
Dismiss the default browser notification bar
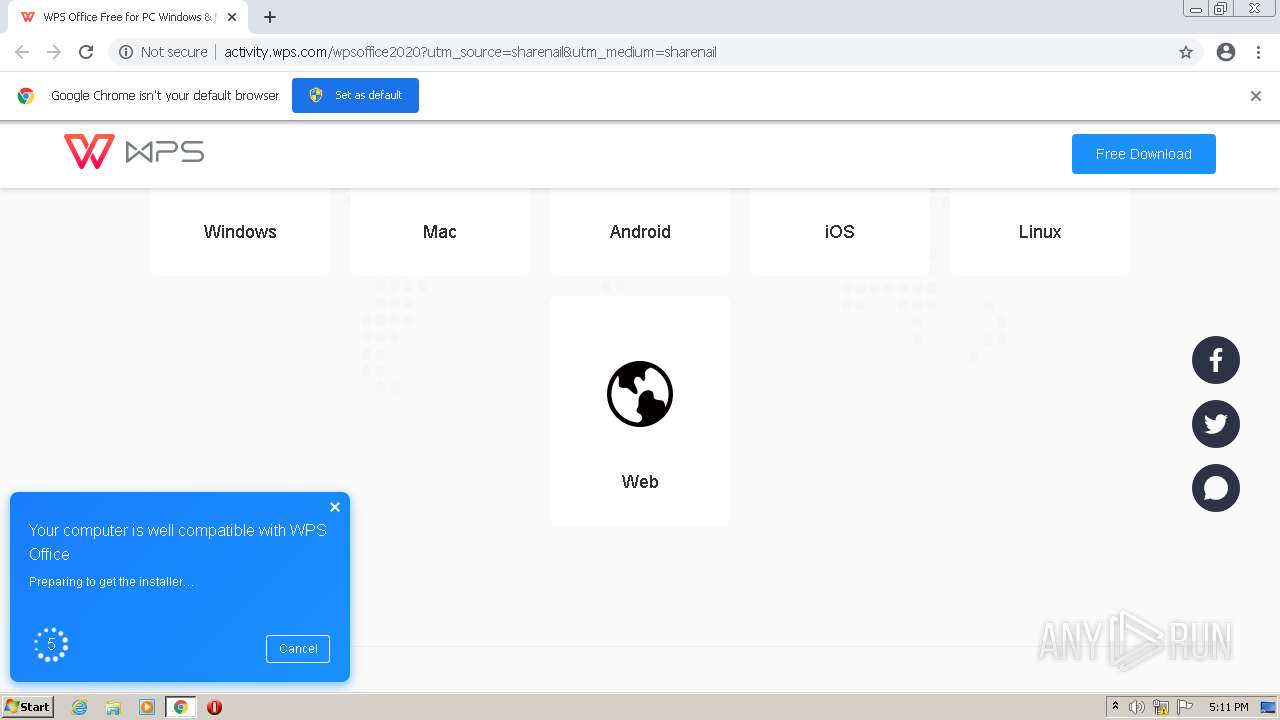pos(1256,96)
